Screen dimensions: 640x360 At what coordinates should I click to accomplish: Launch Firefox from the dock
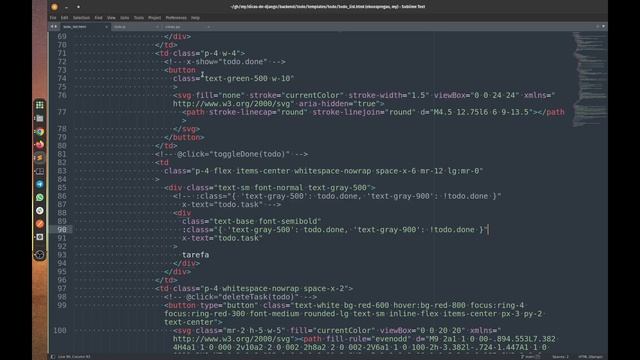coord(40,145)
